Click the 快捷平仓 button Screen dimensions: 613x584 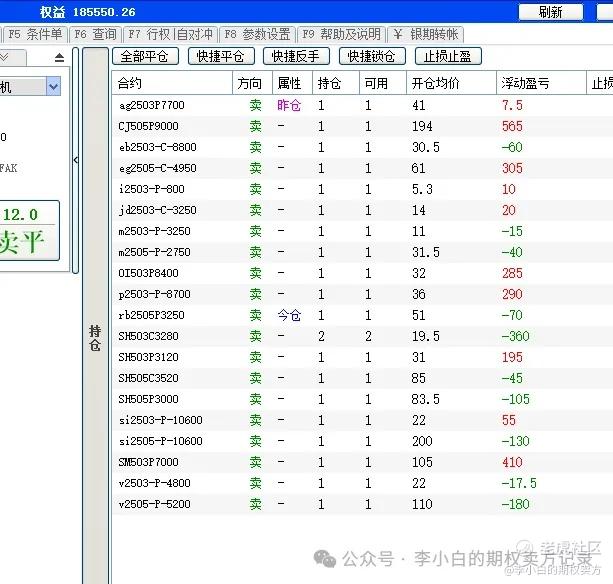click(221, 56)
